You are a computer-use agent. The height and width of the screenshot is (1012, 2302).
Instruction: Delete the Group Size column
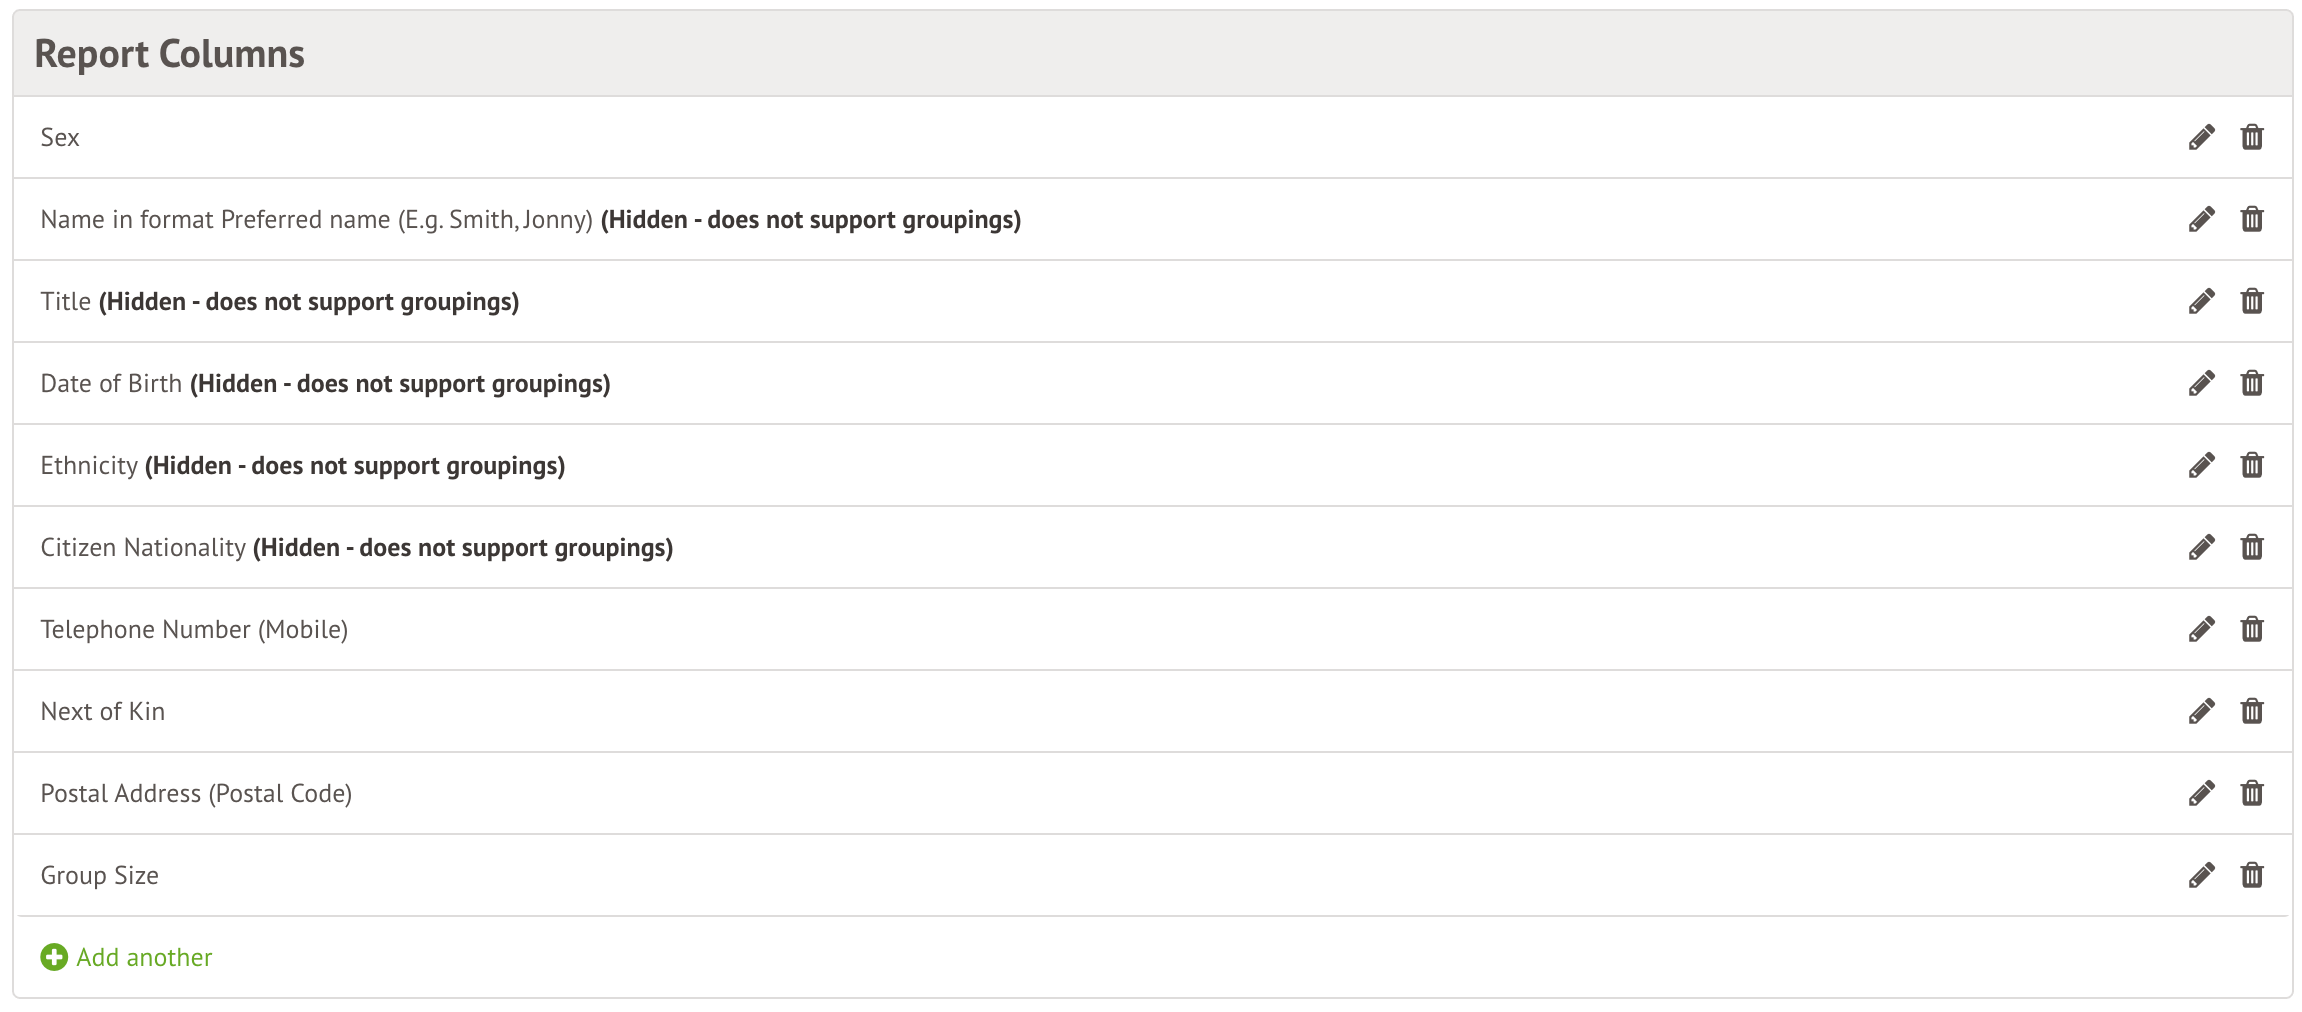[x=2252, y=875]
